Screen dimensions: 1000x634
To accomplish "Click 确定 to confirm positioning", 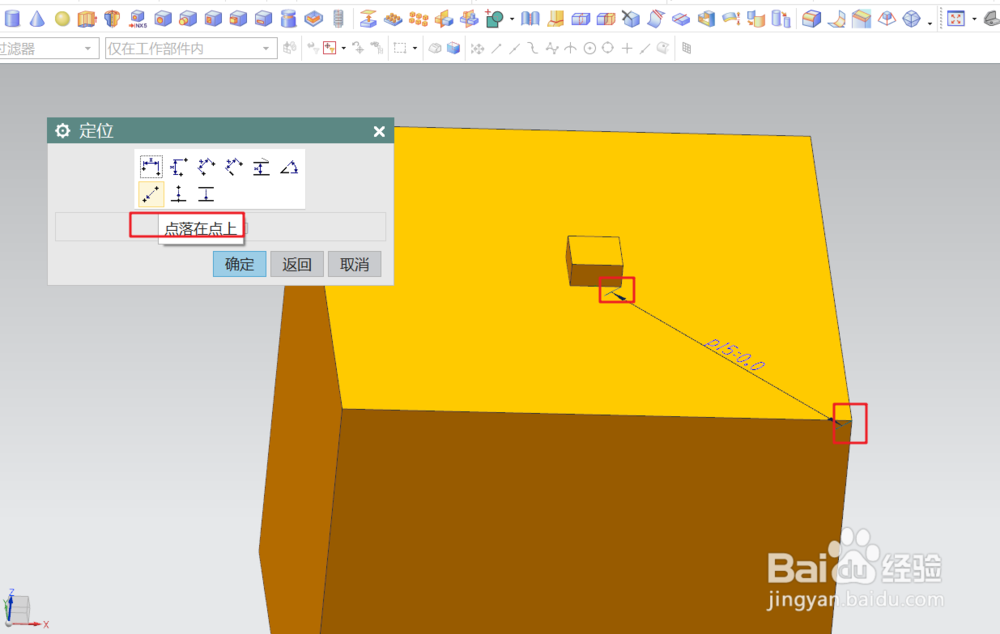I will (x=239, y=264).
